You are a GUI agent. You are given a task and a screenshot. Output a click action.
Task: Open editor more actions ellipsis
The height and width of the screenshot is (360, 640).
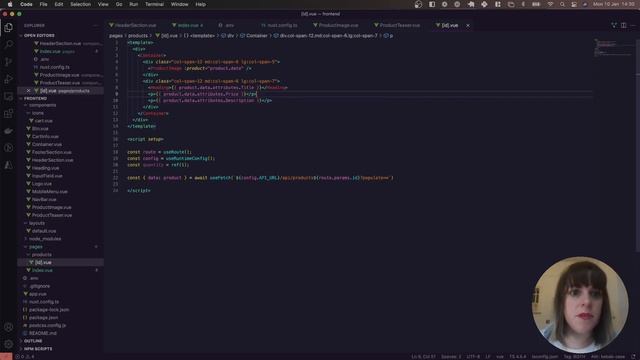coord(633,25)
